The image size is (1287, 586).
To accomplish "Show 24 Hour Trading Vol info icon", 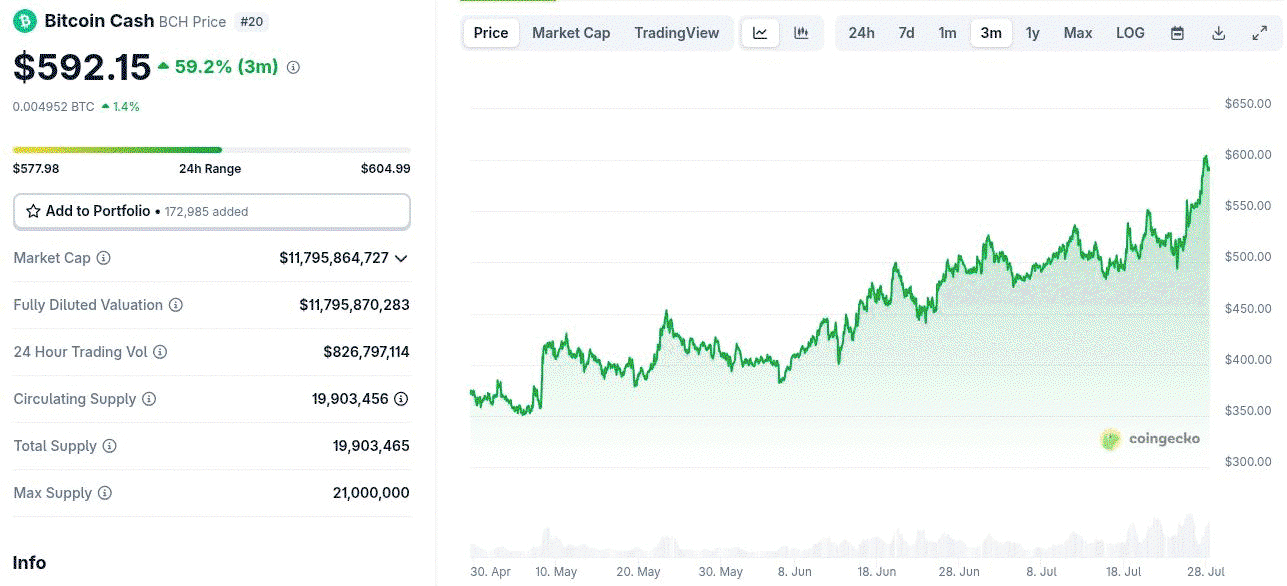I will click(160, 352).
